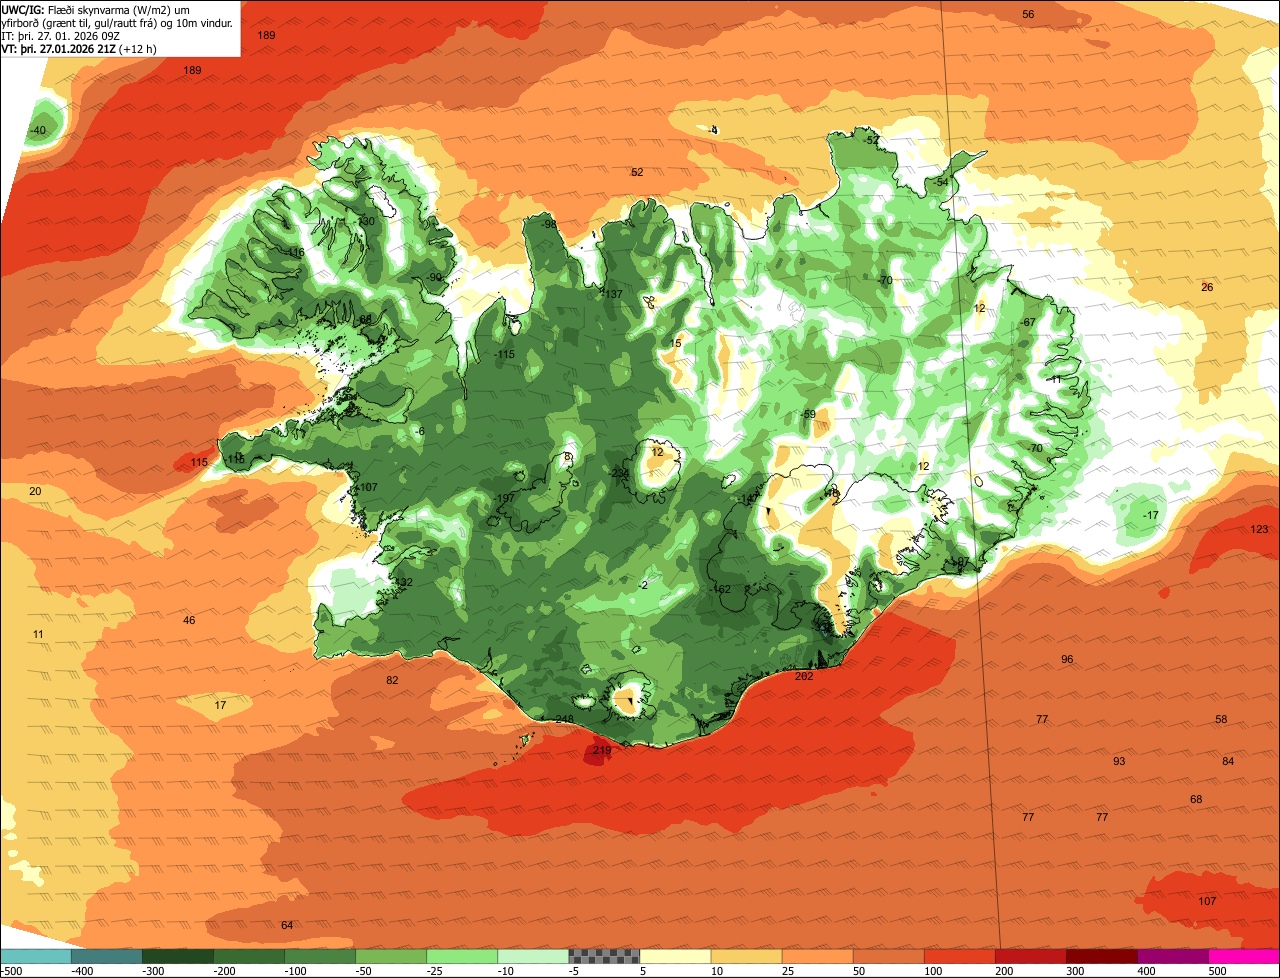The image size is (1280, 978).
Task: Select the dark orange swatch from 50 to 100
Action: click(888, 957)
